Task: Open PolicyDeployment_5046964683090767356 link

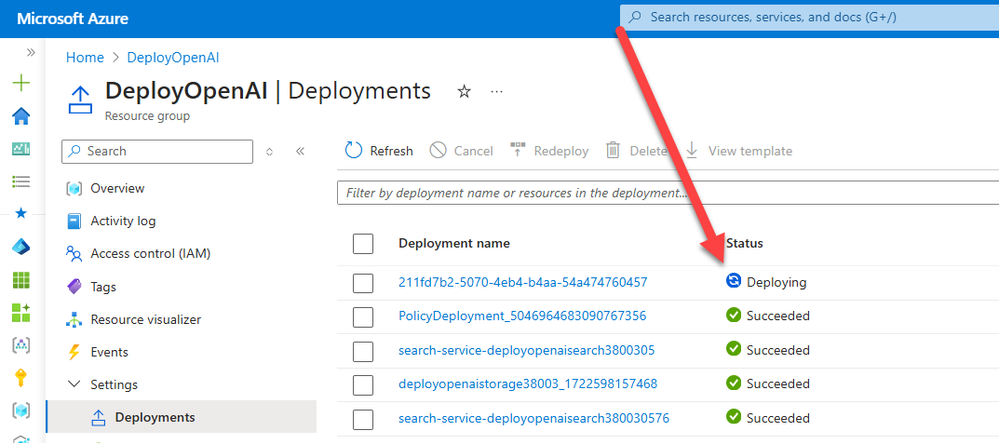Action: pos(522,316)
